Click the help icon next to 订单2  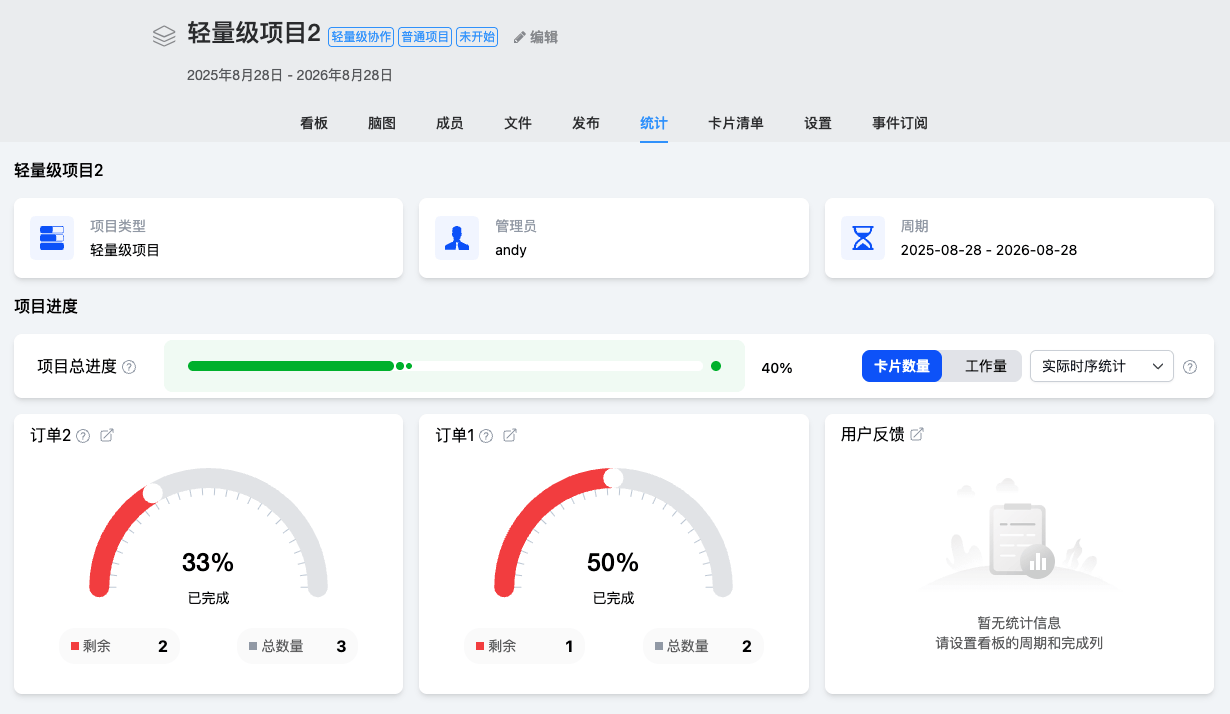point(83,436)
